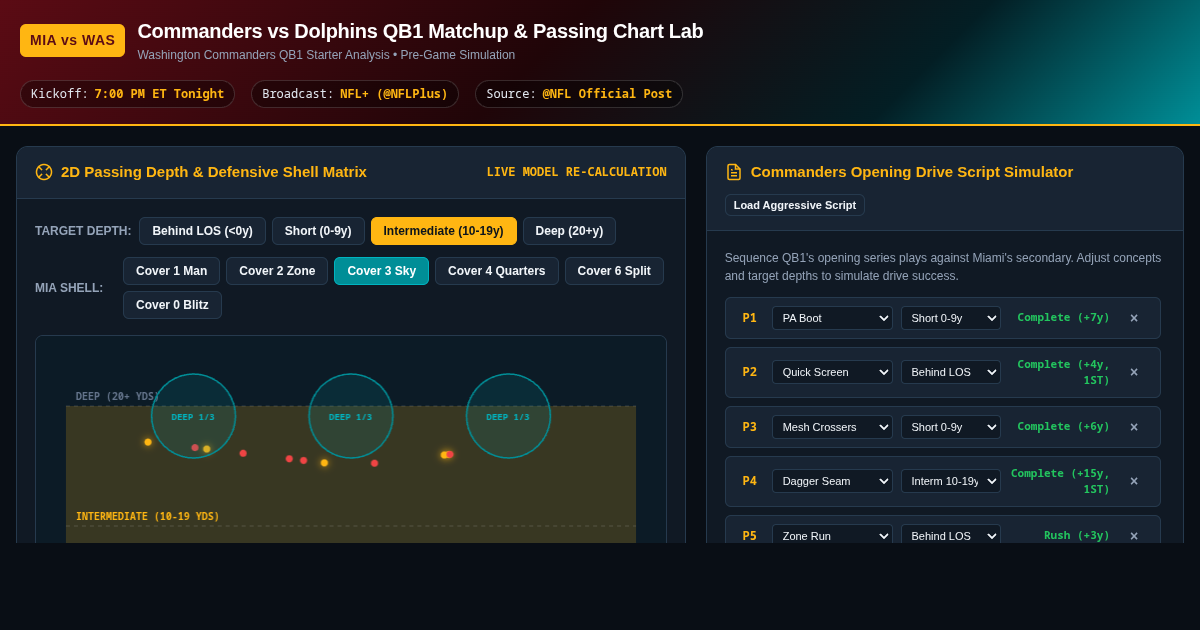Select Deep (20+y) target depth
Viewport: 1200px width, 630px height.
pyautogui.click(x=569, y=231)
